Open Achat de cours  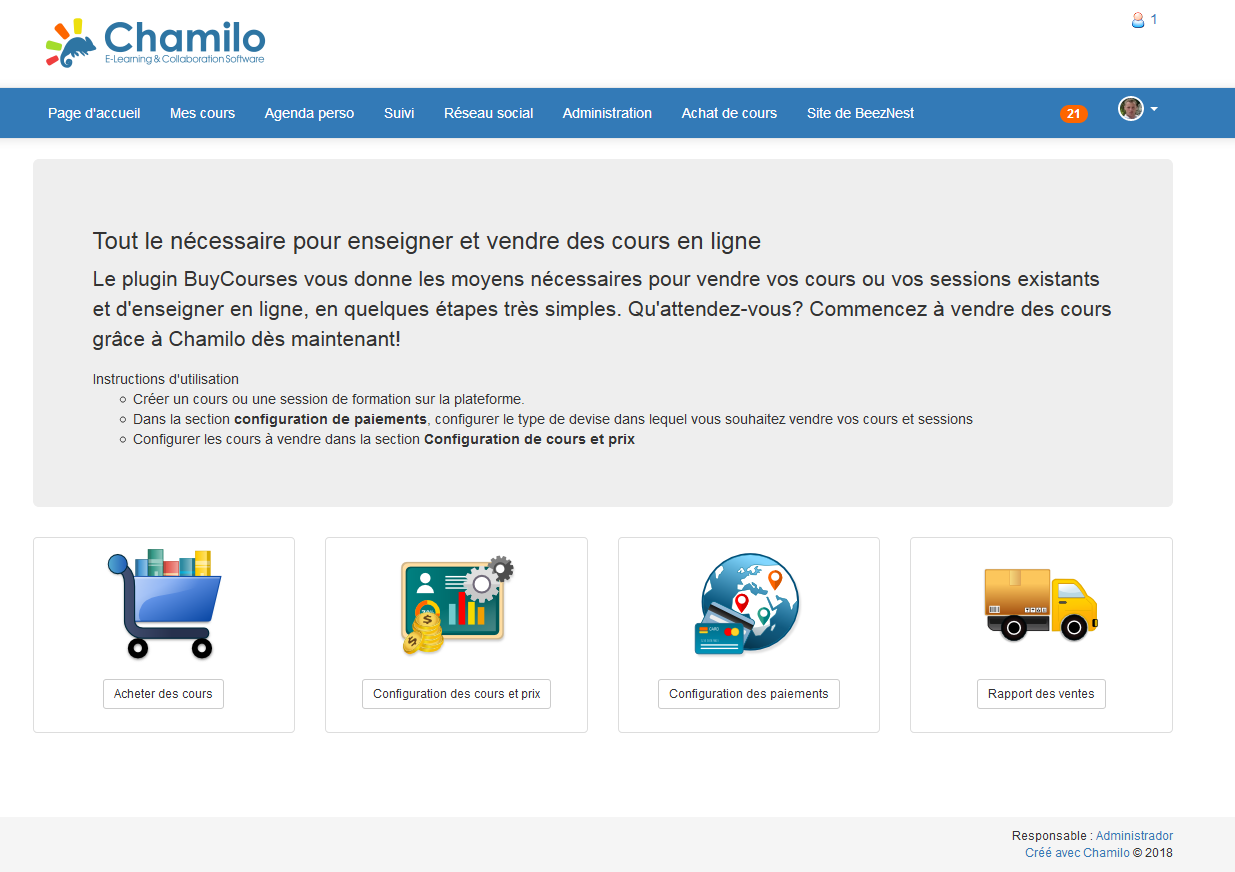(x=729, y=113)
